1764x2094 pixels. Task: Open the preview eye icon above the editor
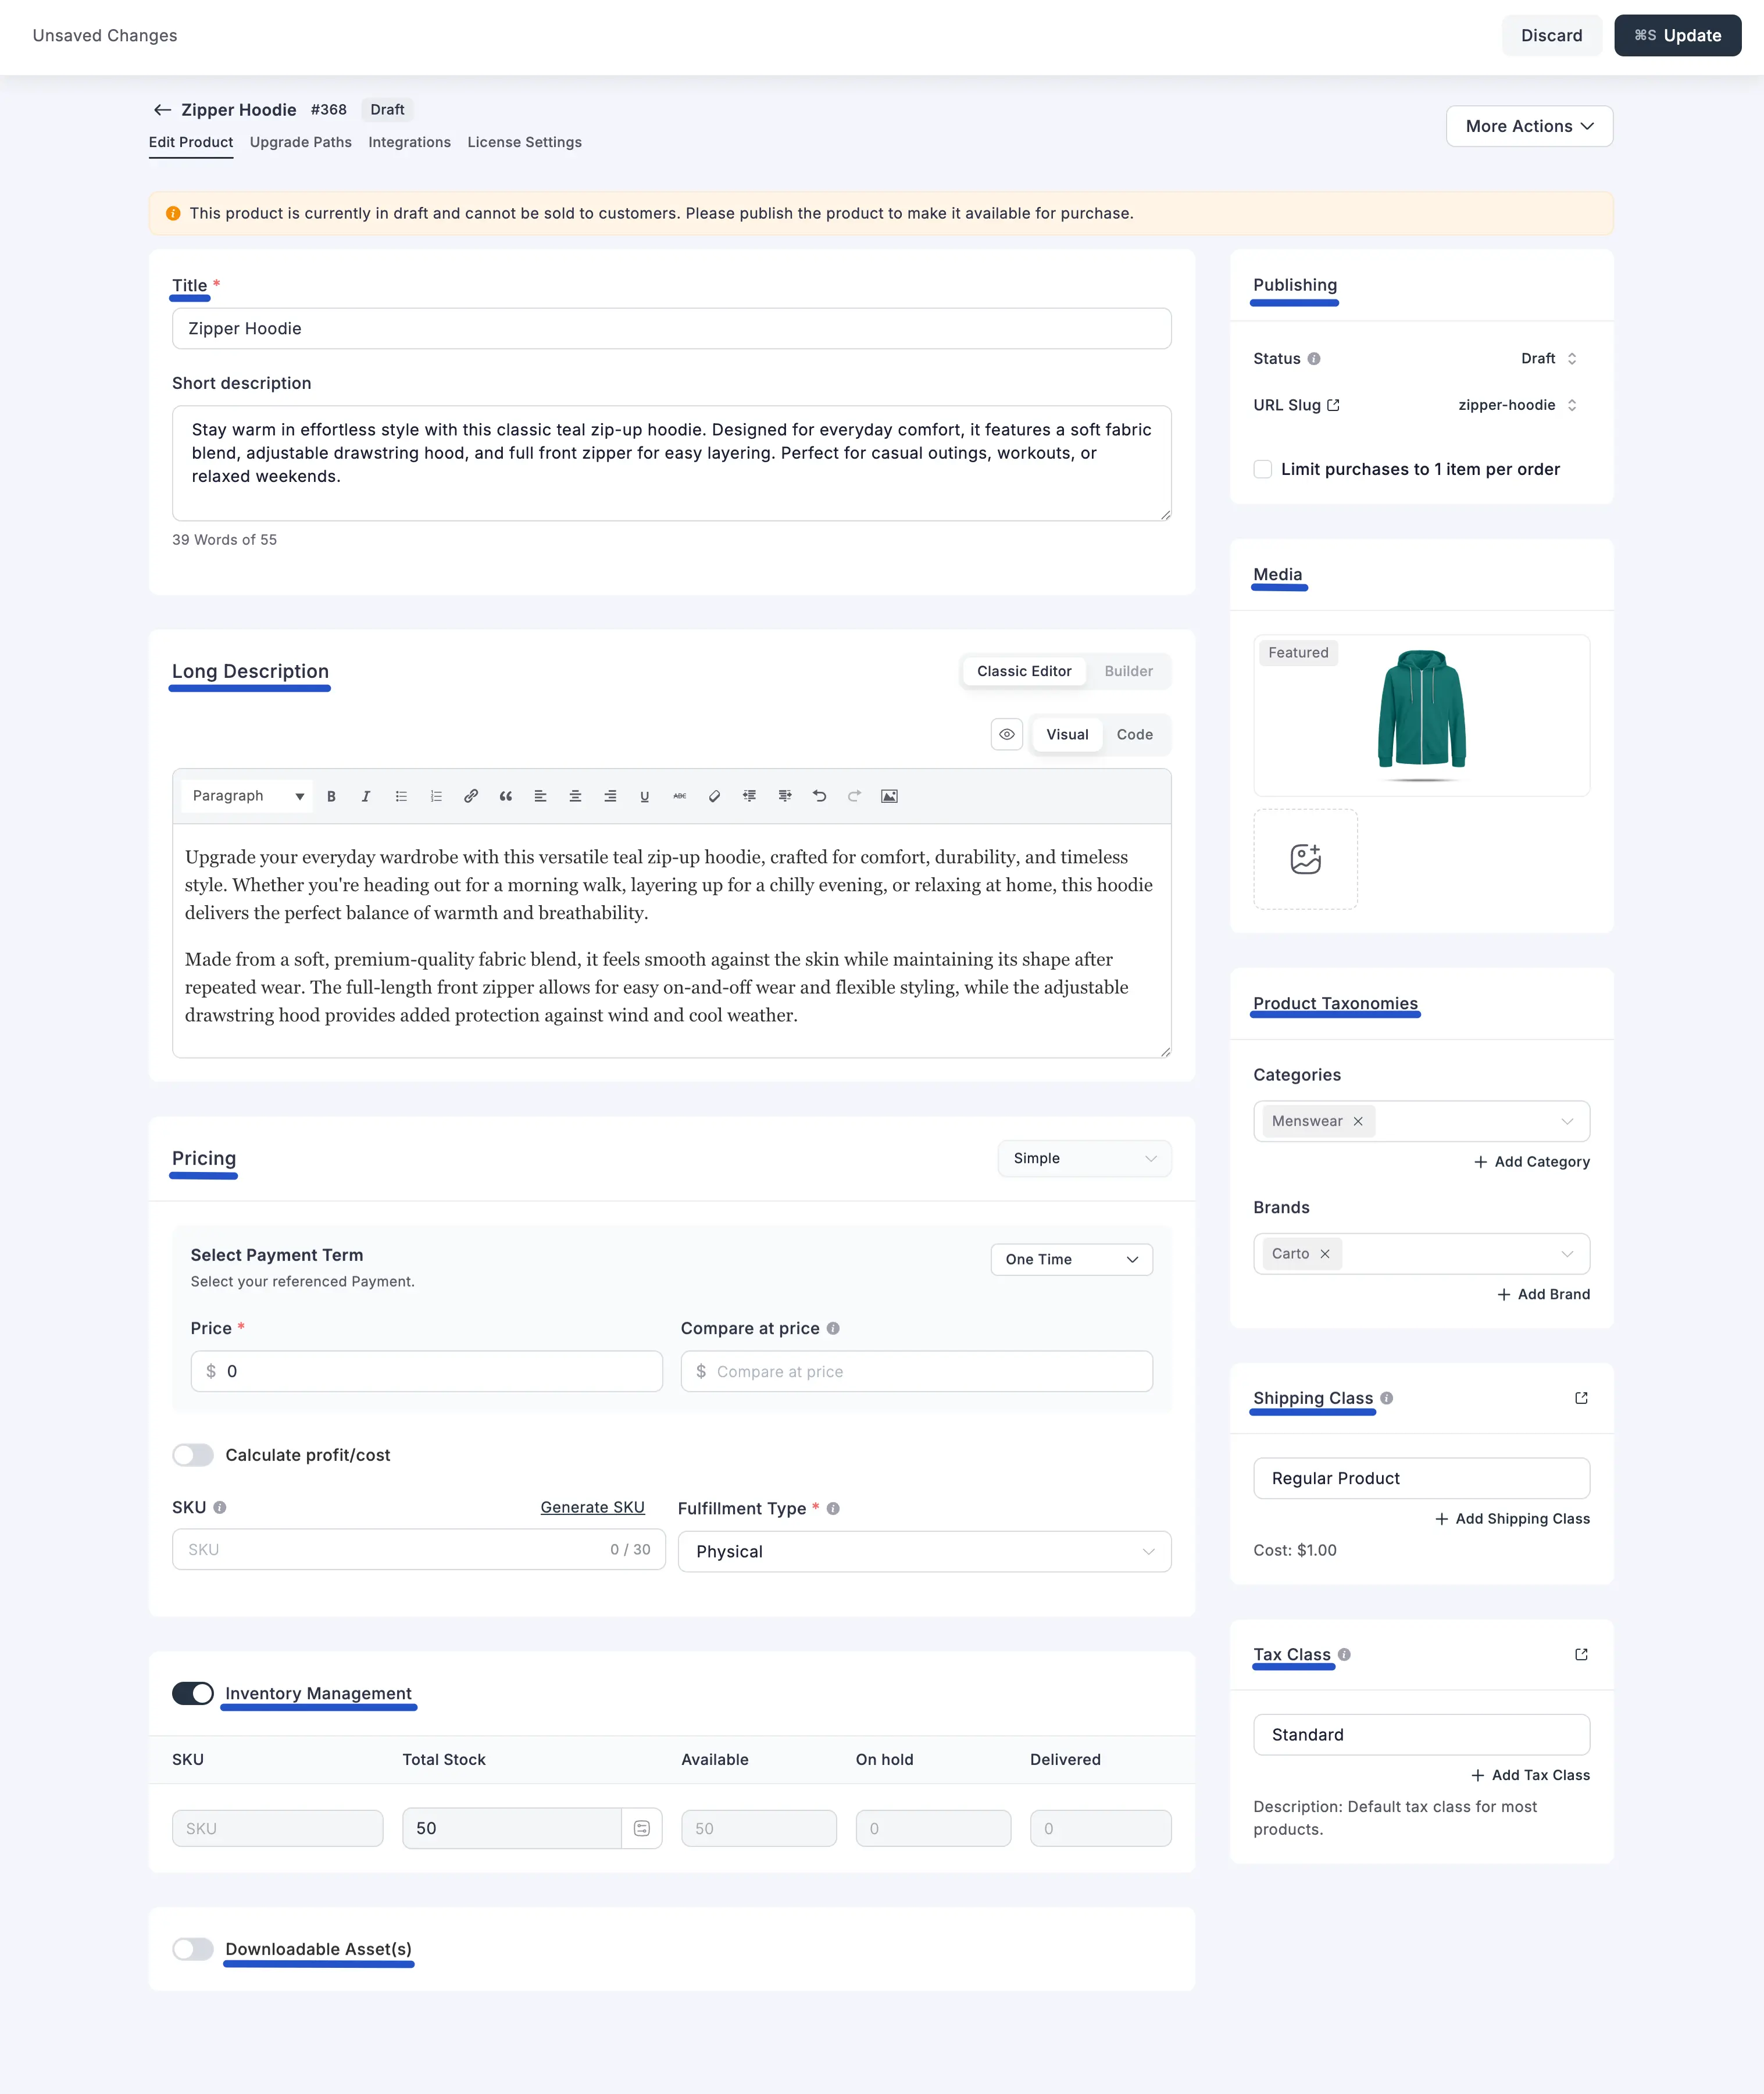(1007, 734)
